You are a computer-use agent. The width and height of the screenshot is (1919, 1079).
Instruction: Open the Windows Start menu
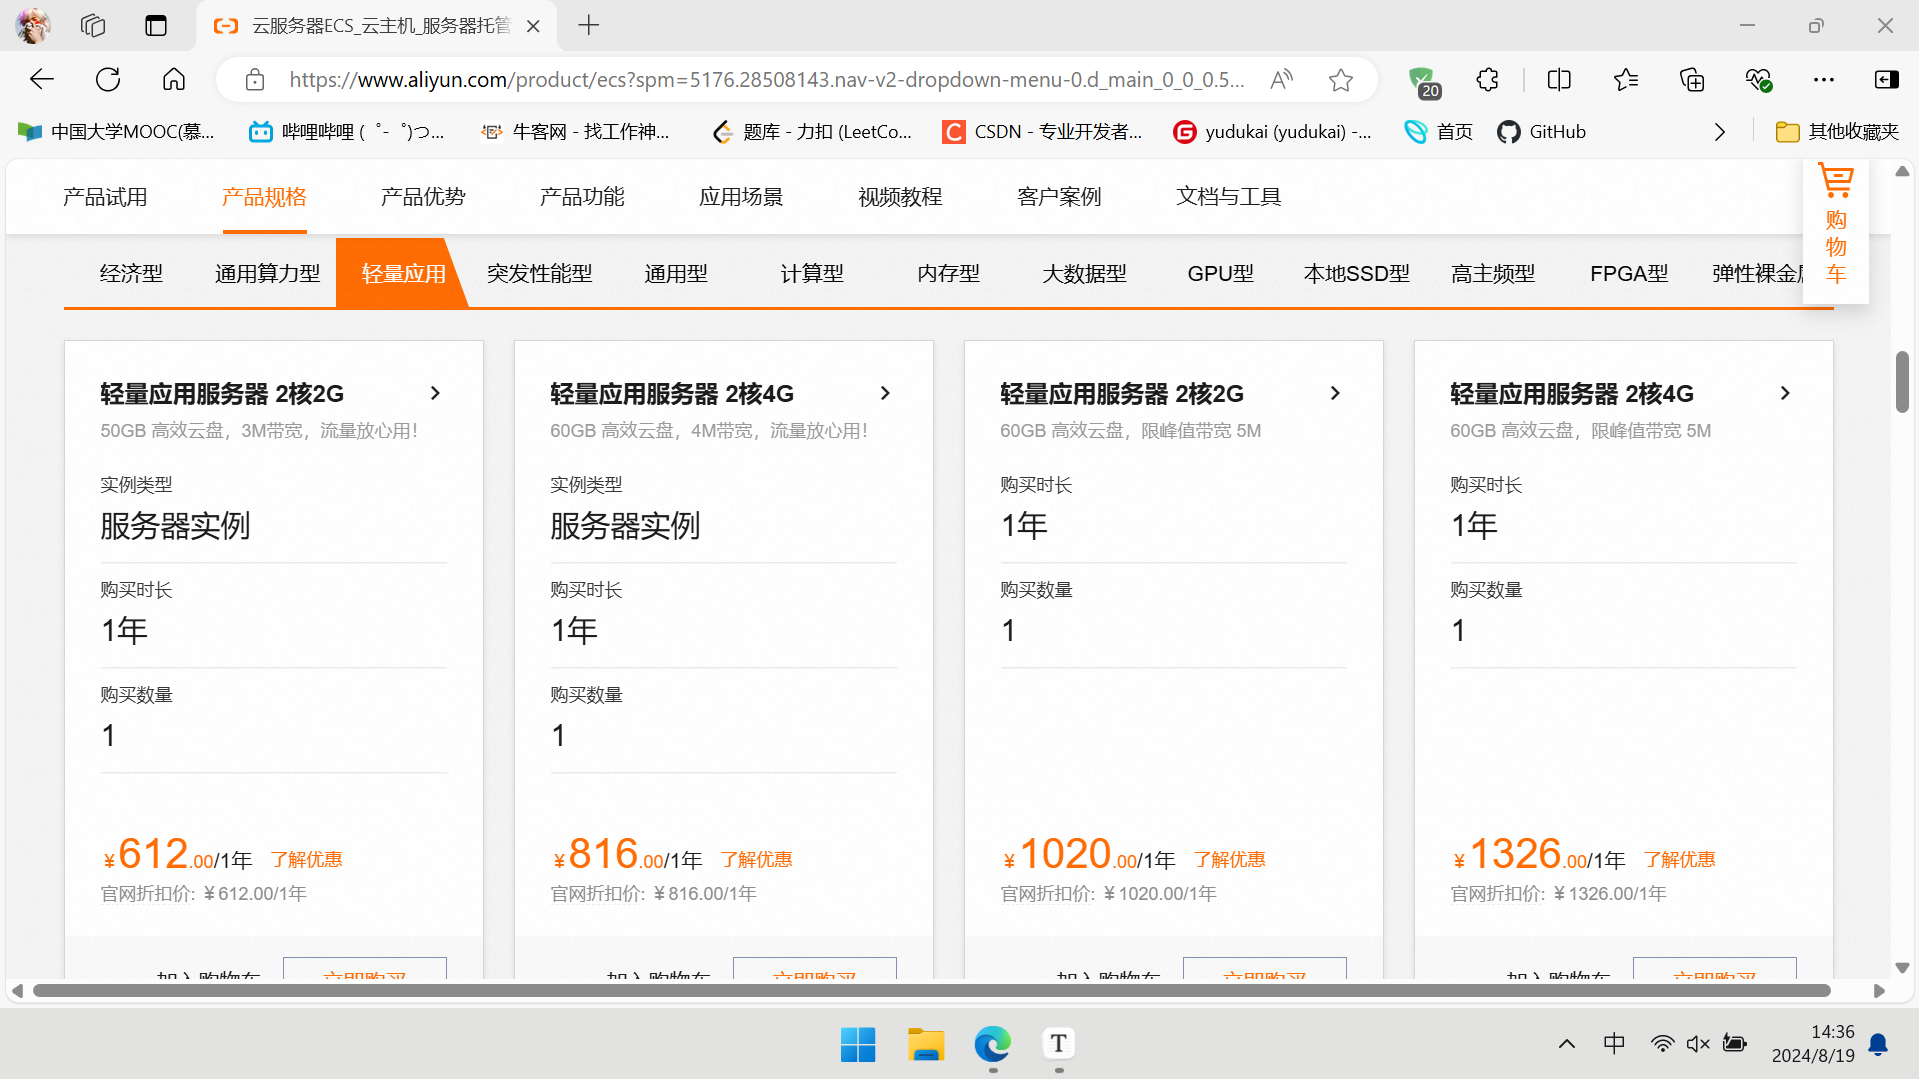(858, 1044)
